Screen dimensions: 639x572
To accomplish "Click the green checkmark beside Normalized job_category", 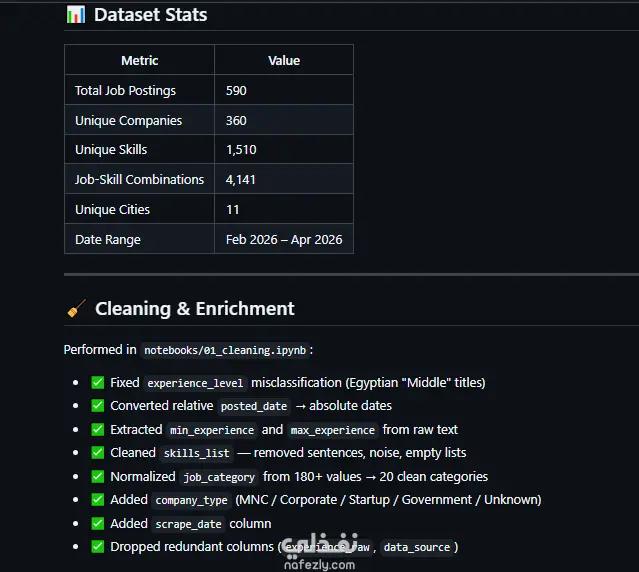I will point(98,476).
